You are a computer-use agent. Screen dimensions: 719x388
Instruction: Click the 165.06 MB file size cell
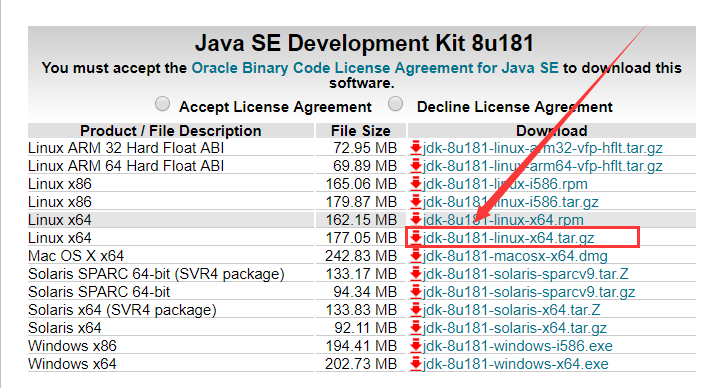click(361, 184)
